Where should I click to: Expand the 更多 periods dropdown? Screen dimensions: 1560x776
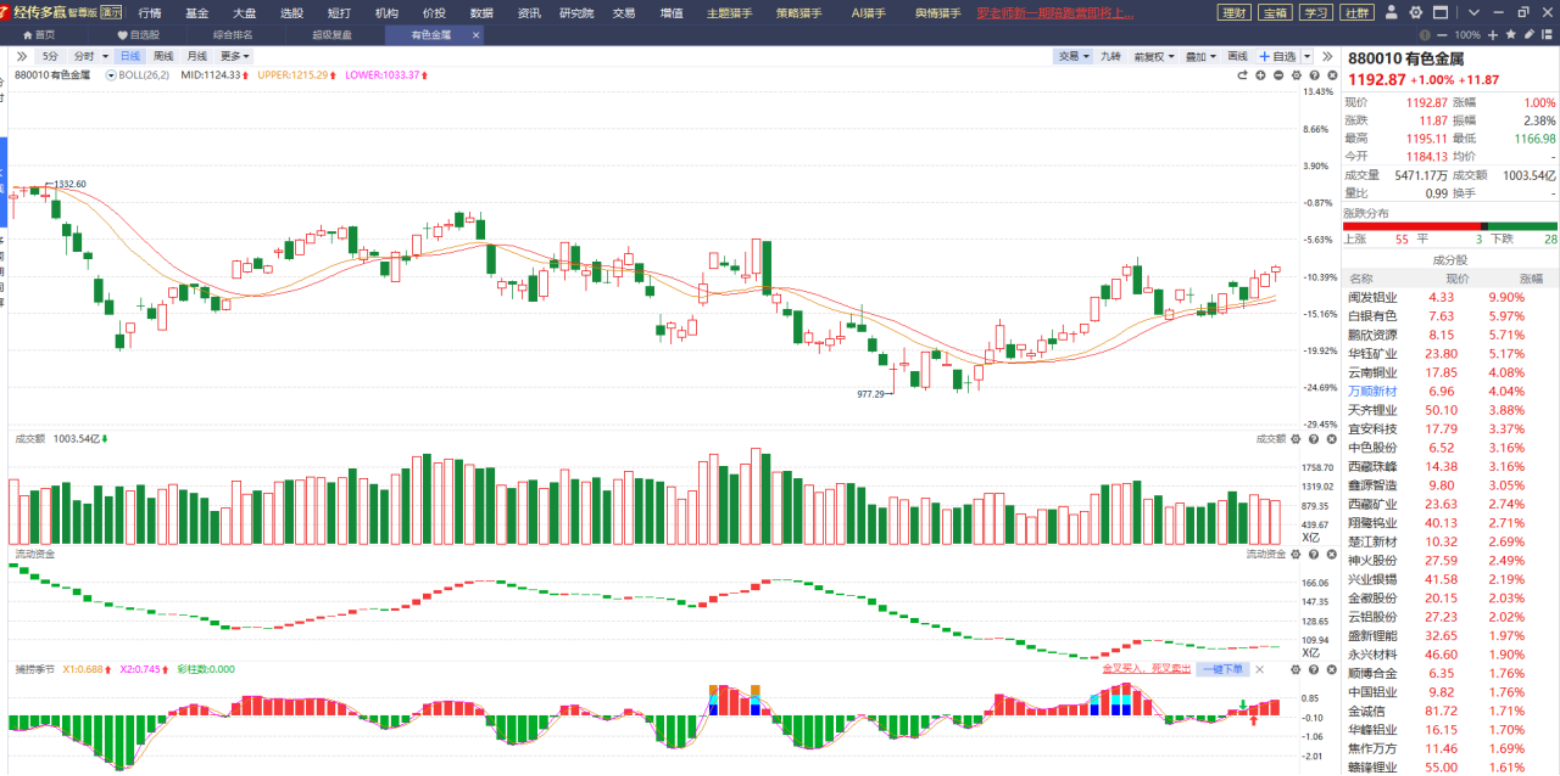point(235,56)
